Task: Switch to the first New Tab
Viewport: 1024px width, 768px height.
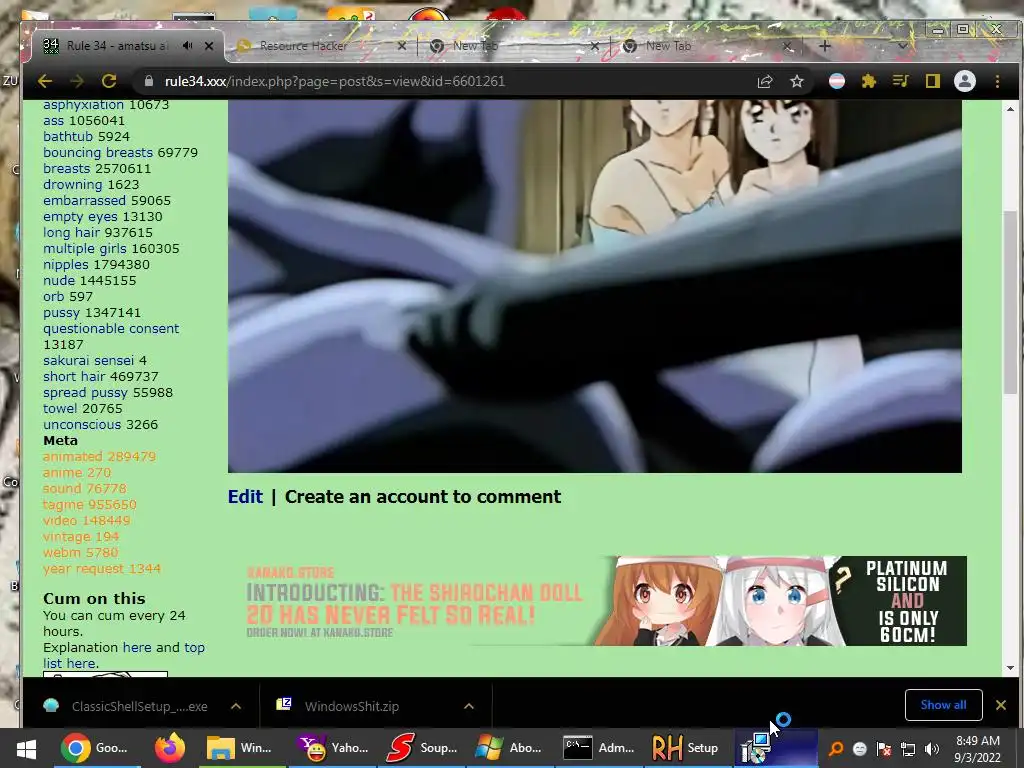Action: 475,46
